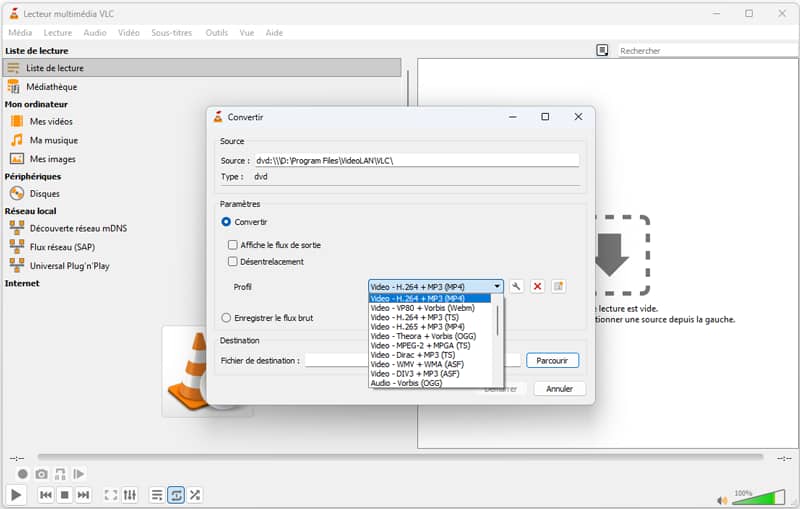This screenshot has width=800, height=509.
Task: Collapse the Profil dropdown arrow
Action: [x=497, y=286]
